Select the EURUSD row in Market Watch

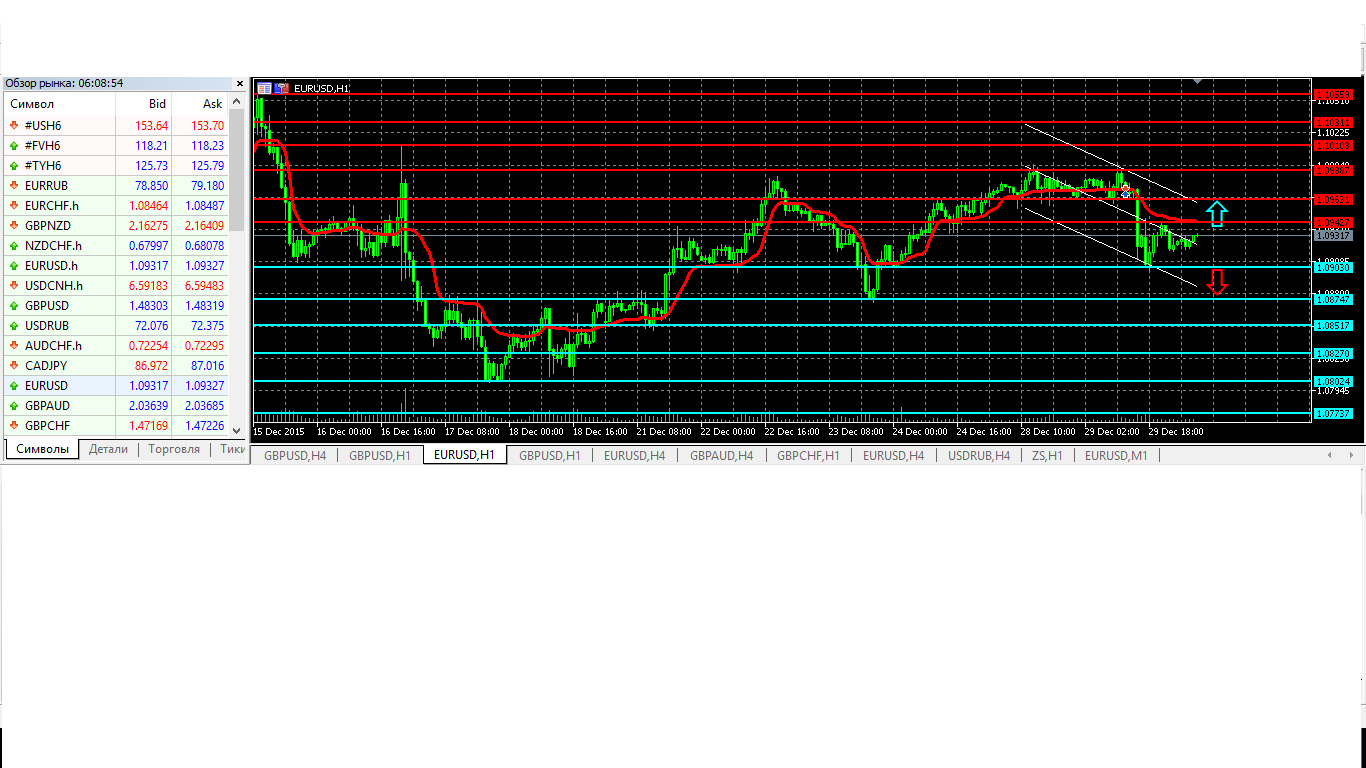pyautogui.click(x=116, y=386)
